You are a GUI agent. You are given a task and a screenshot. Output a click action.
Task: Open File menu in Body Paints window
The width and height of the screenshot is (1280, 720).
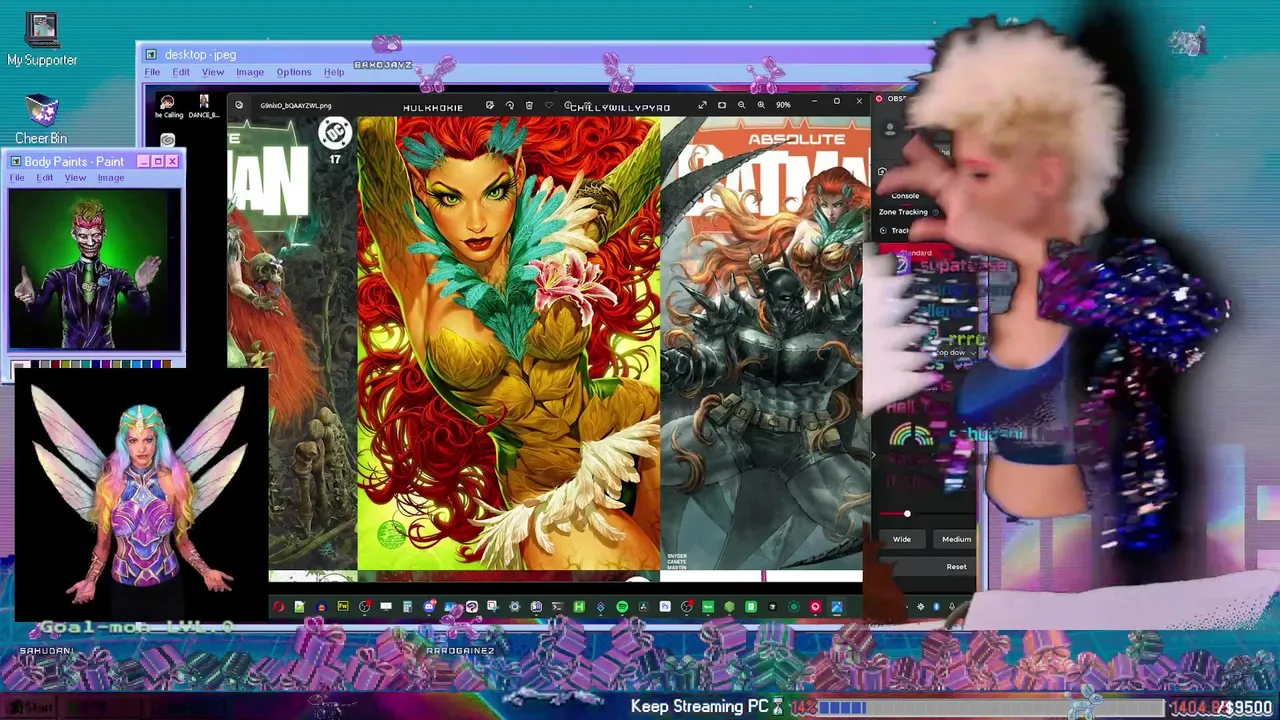17,178
